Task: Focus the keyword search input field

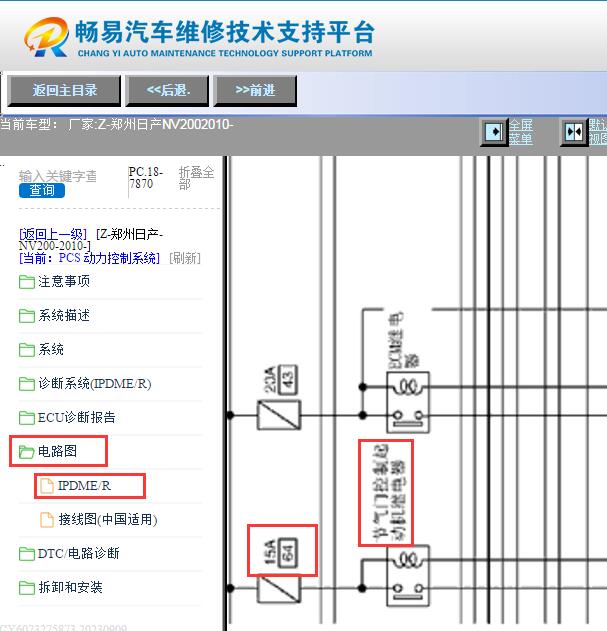Action: (x=58, y=176)
